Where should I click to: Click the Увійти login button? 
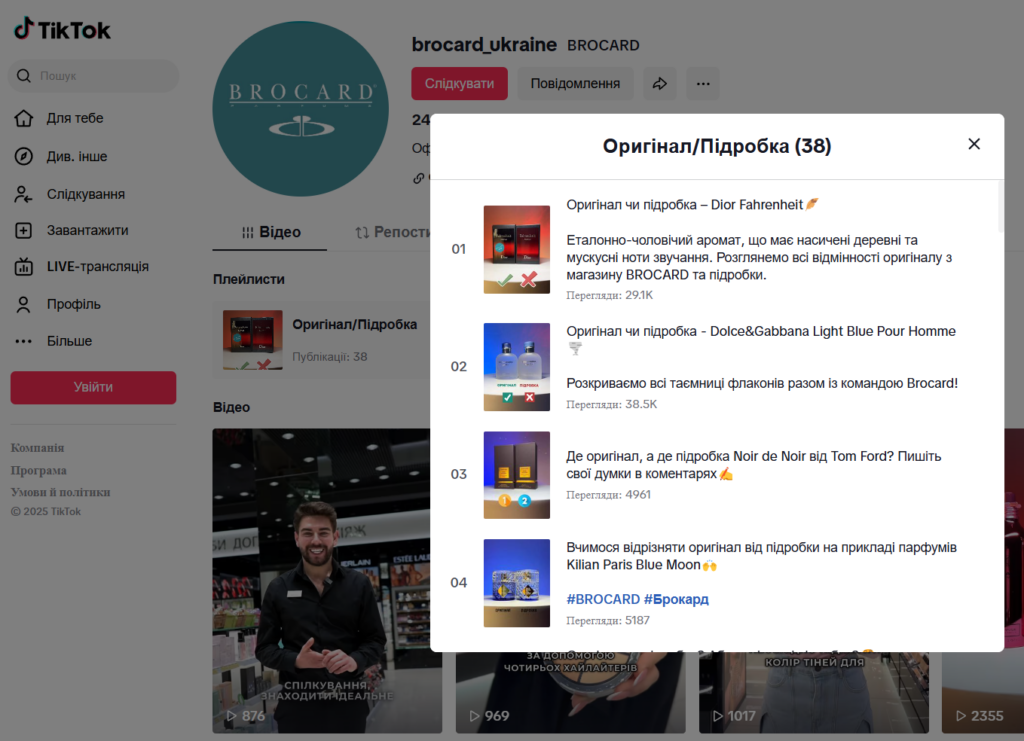[93, 387]
